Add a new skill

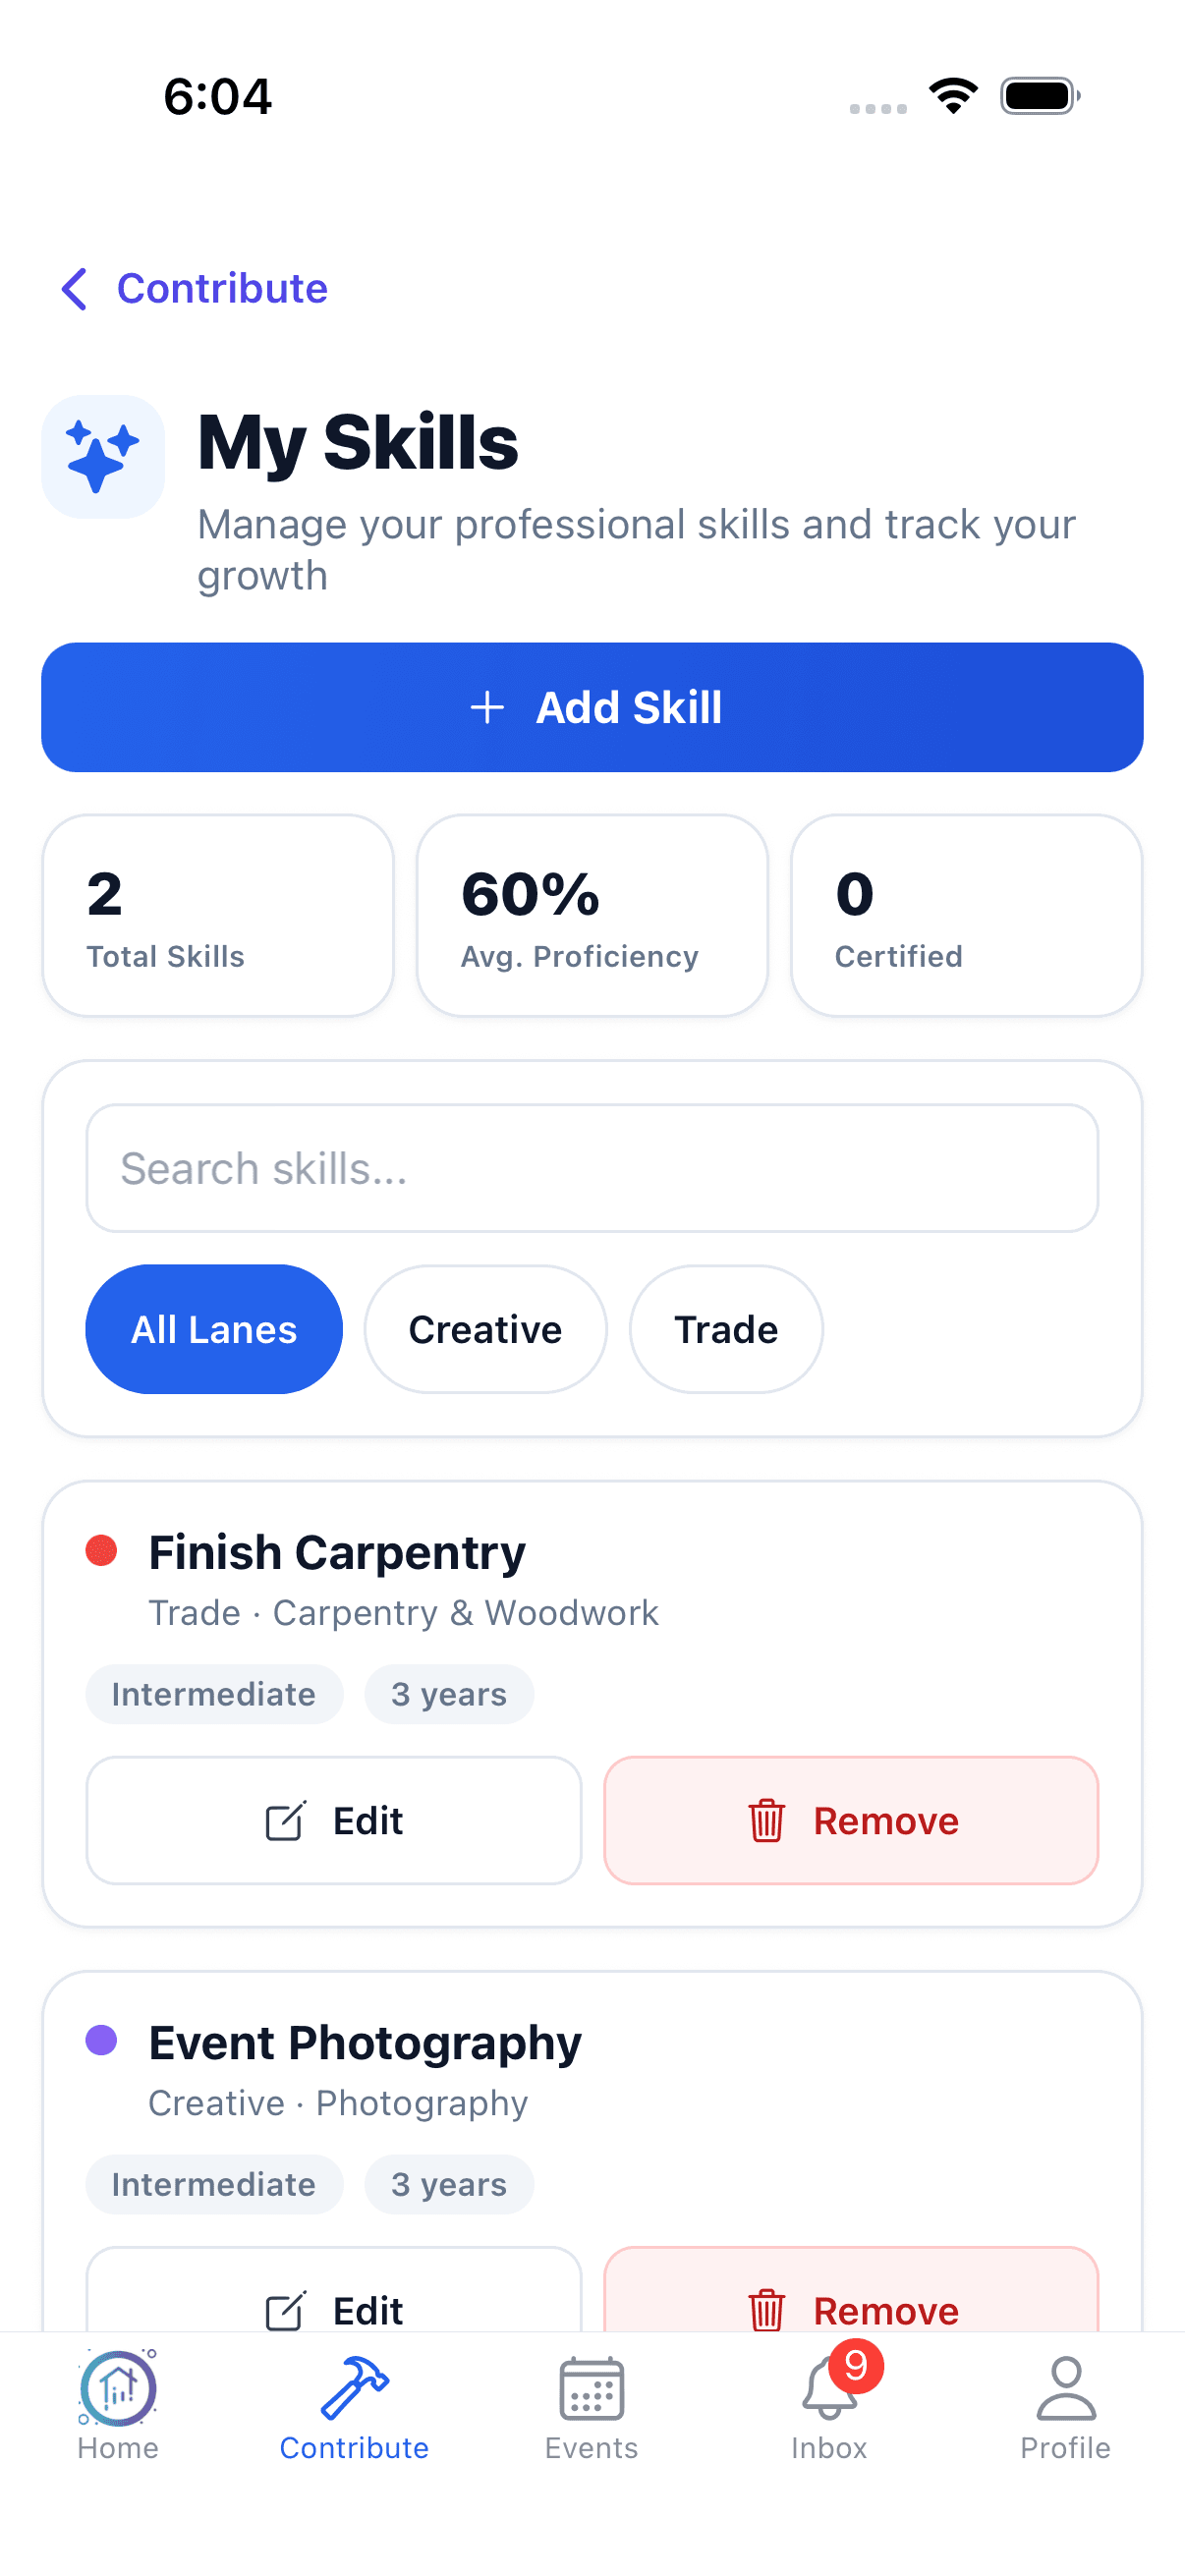pos(592,707)
